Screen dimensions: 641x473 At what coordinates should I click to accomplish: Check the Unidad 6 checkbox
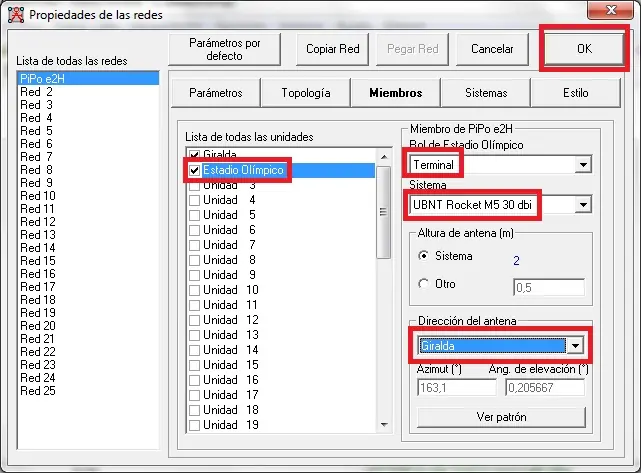point(195,230)
